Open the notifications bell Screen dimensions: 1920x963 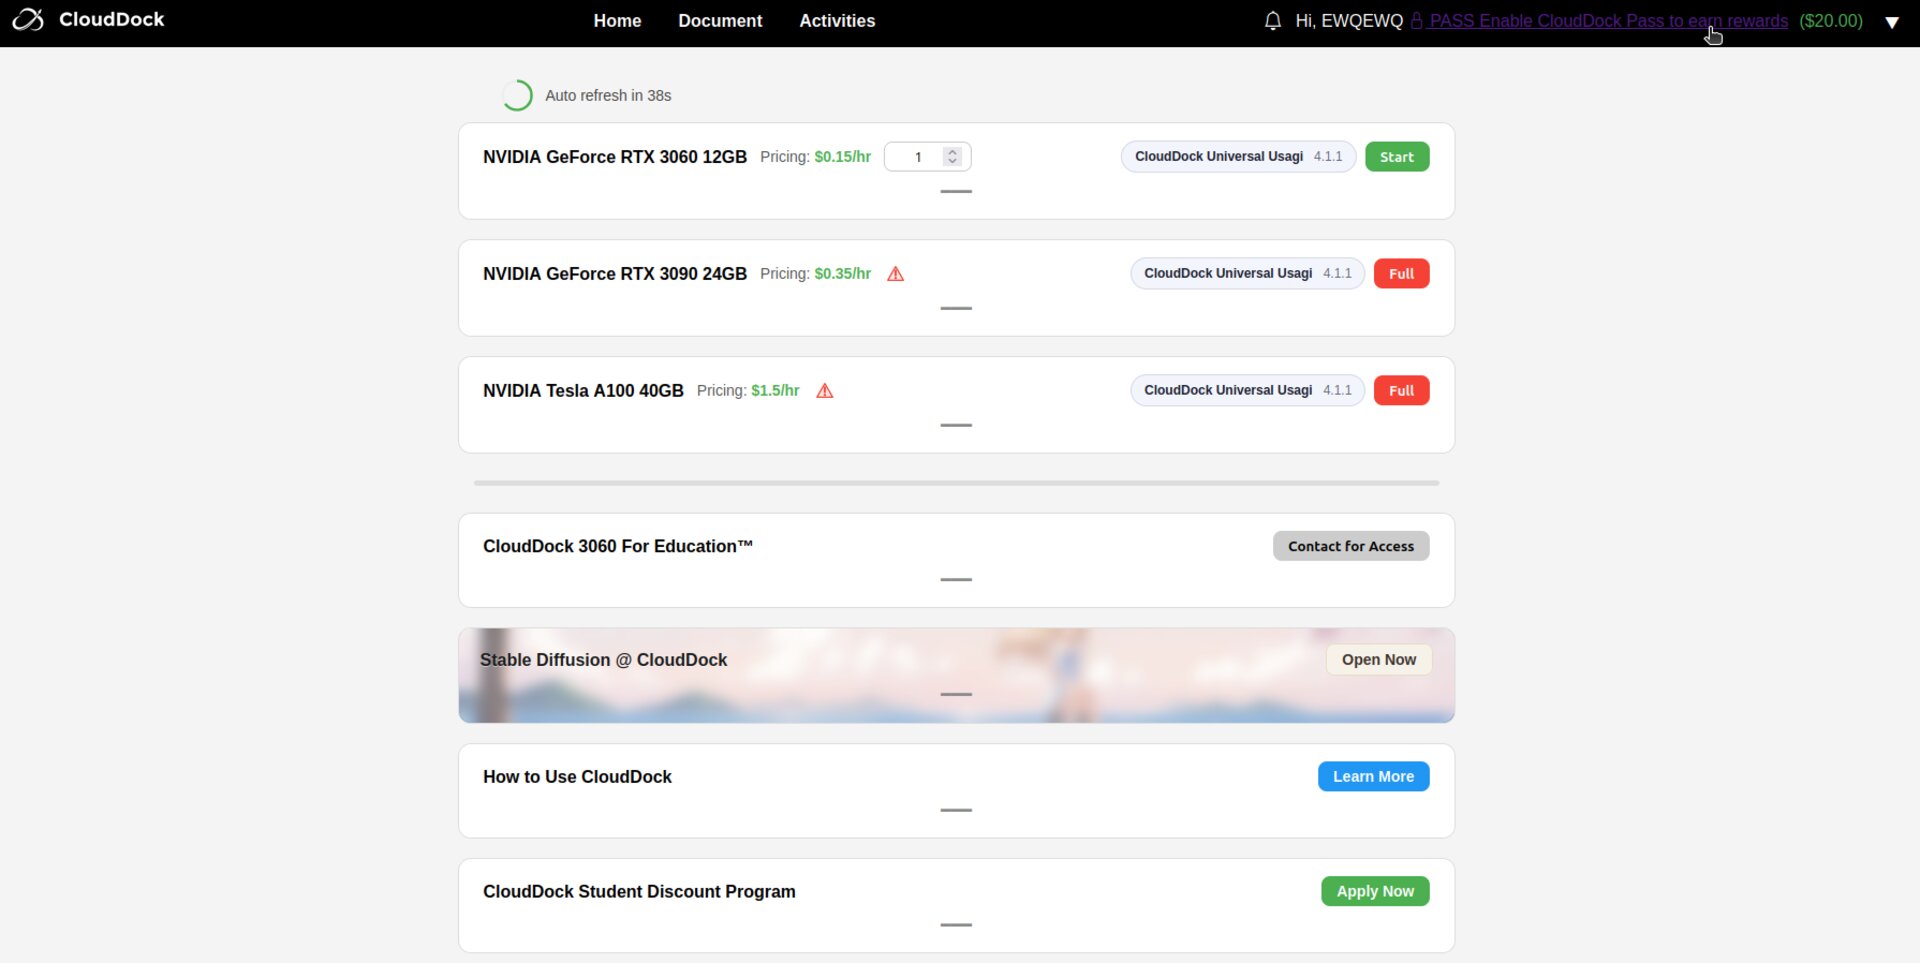tap(1272, 21)
